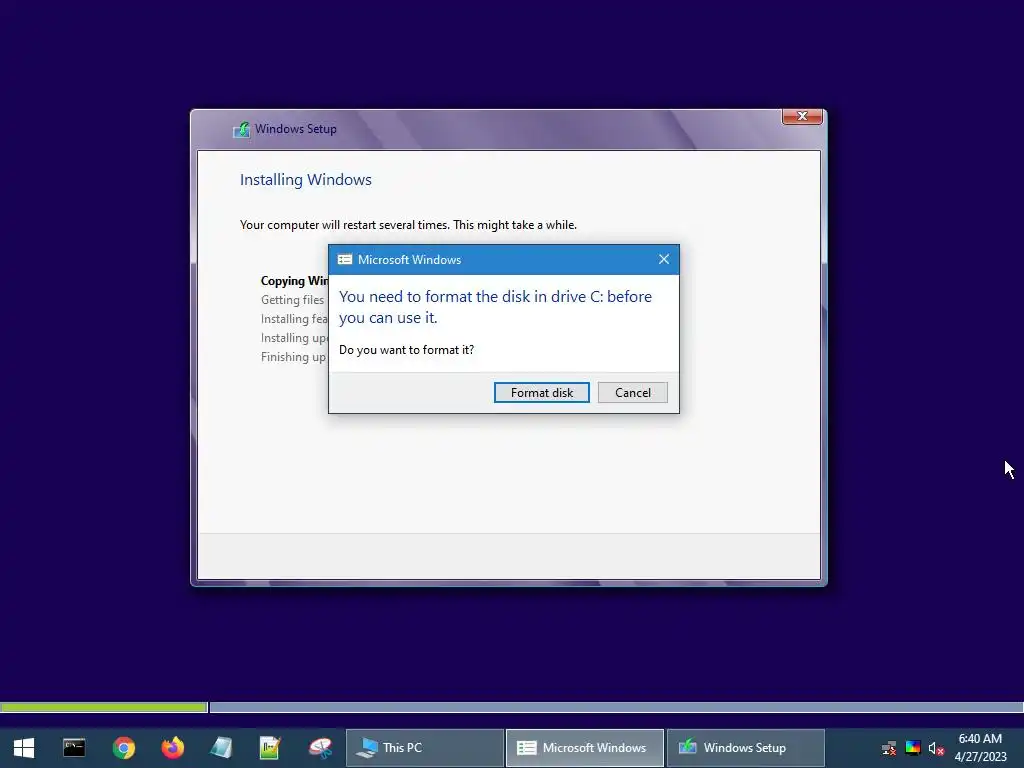Close the Windows Setup window
Image resolution: width=1024 pixels, height=768 pixels.
click(x=802, y=116)
